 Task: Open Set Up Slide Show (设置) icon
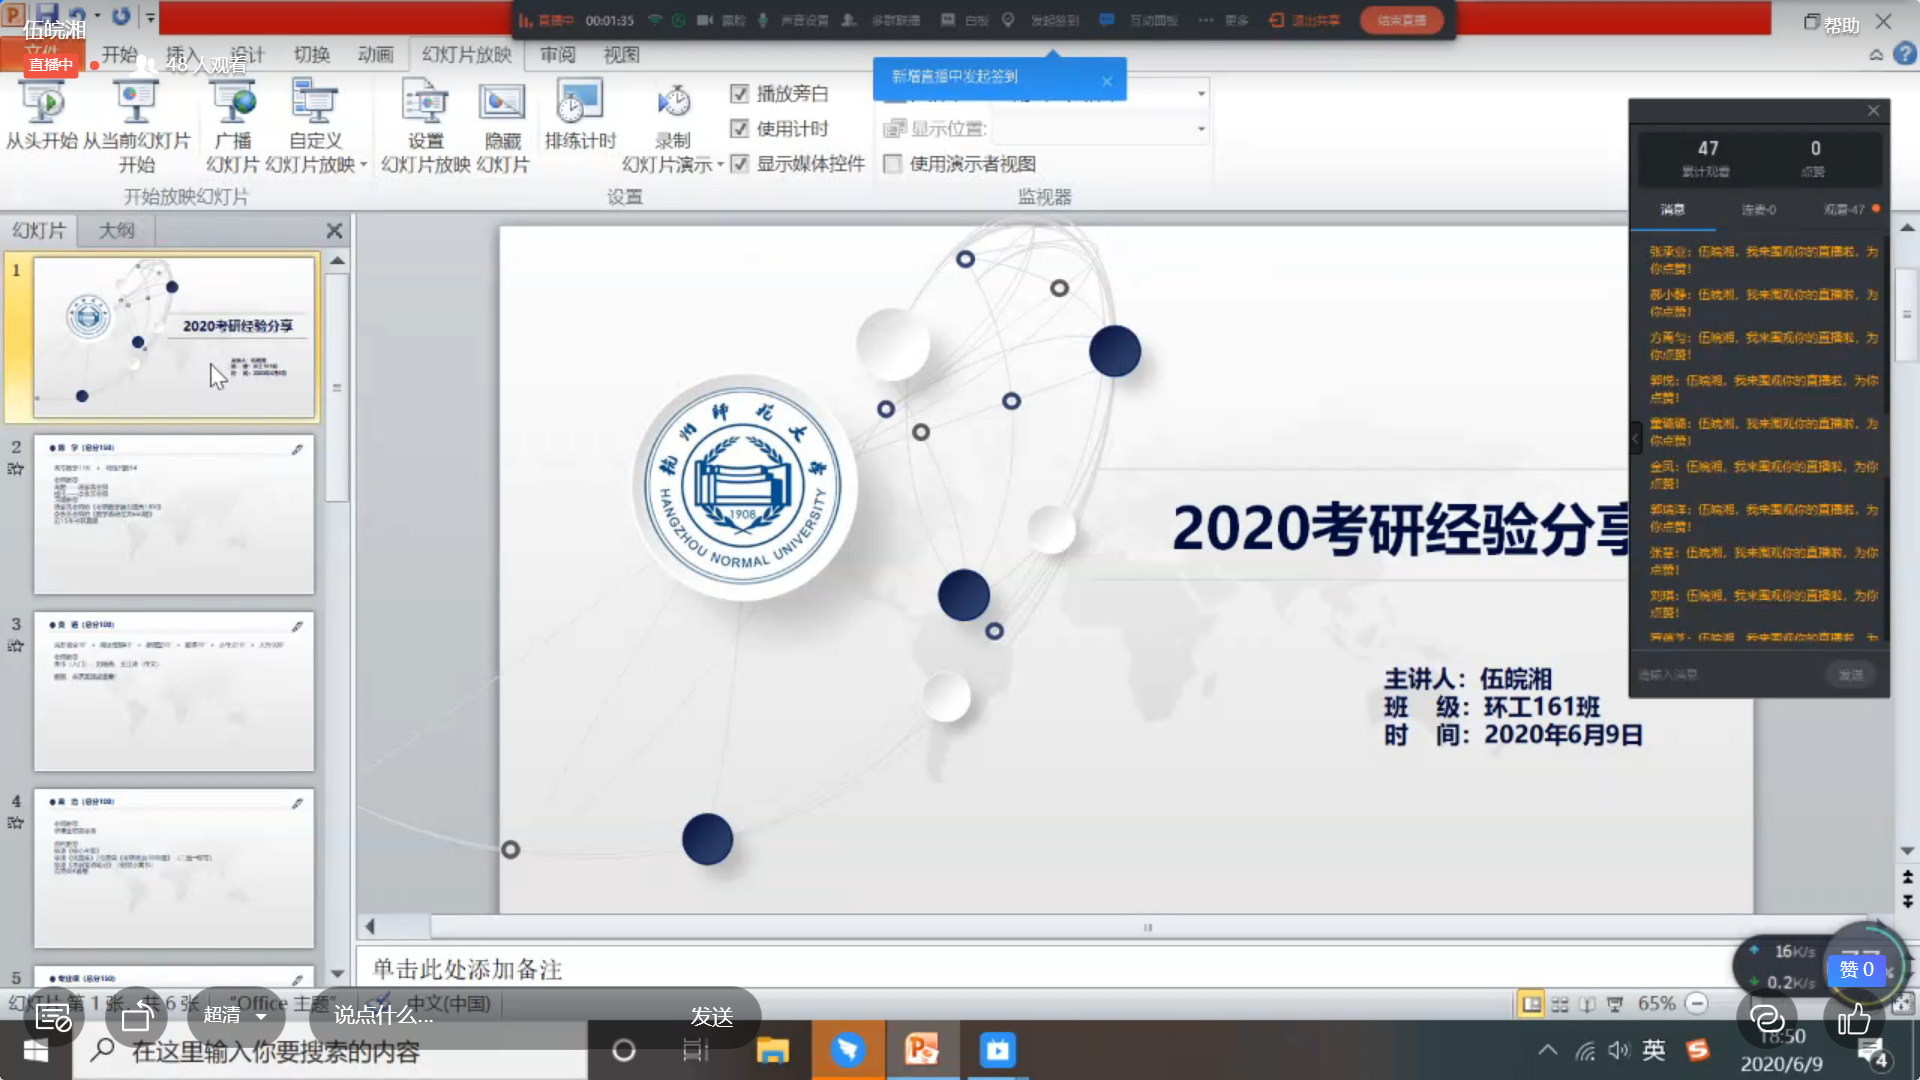point(425,102)
